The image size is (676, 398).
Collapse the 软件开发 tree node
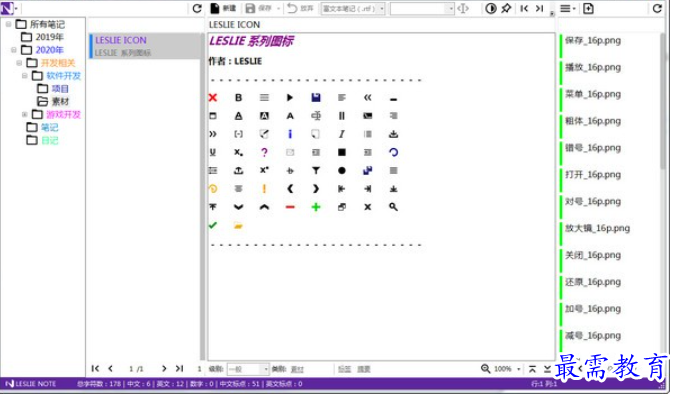point(25,75)
